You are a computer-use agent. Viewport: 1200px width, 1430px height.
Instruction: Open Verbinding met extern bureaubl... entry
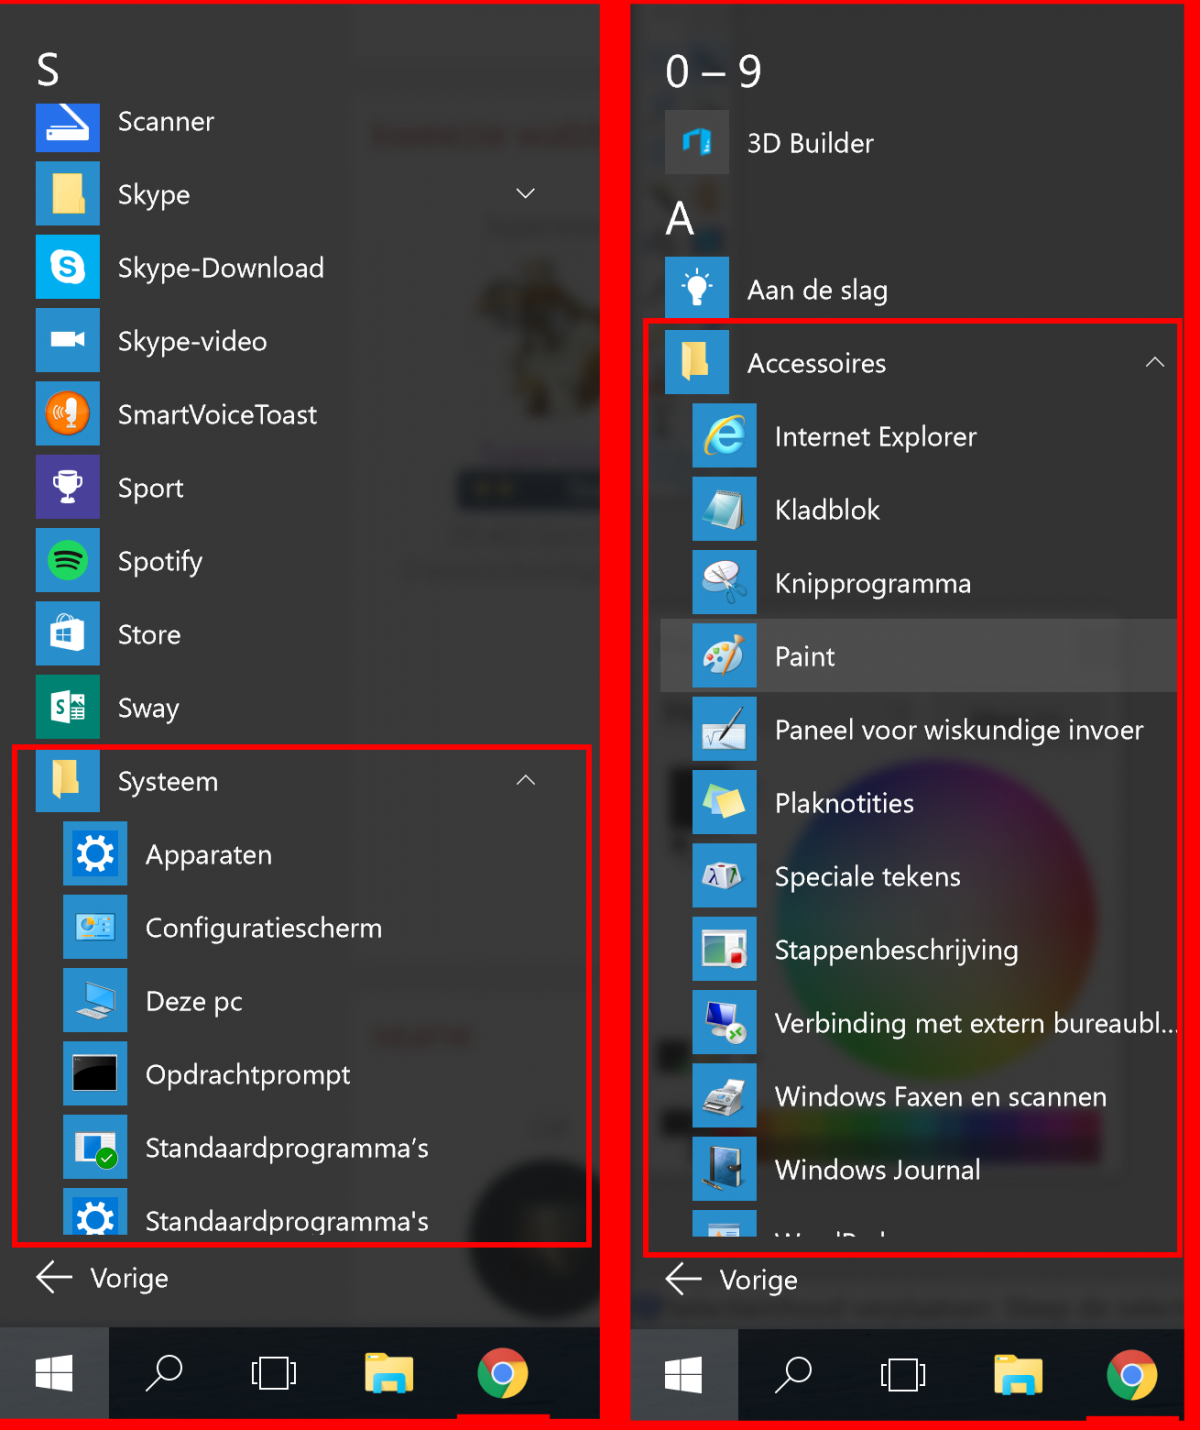click(935, 1023)
